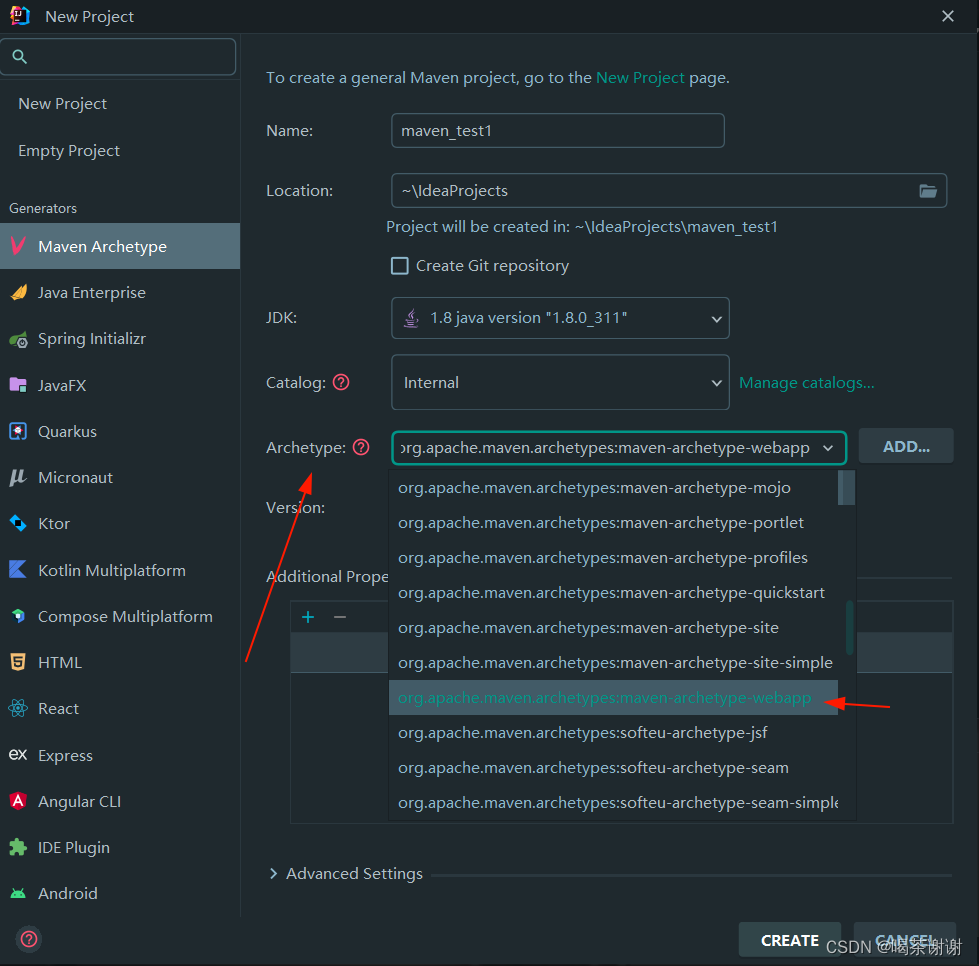Click the Spring Initializr leaf icon
The height and width of the screenshot is (966, 979).
pos(19,339)
